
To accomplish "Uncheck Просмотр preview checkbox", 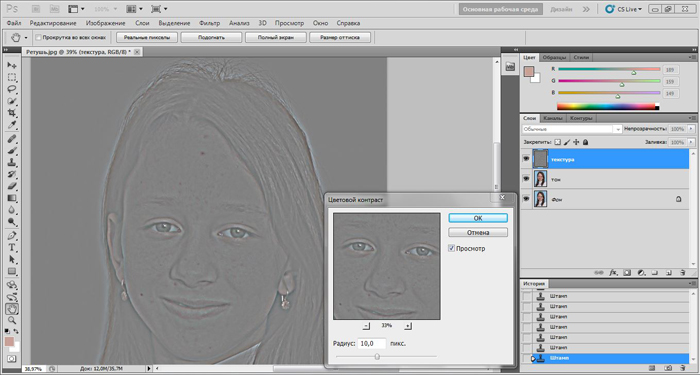I will click(x=451, y=248).
